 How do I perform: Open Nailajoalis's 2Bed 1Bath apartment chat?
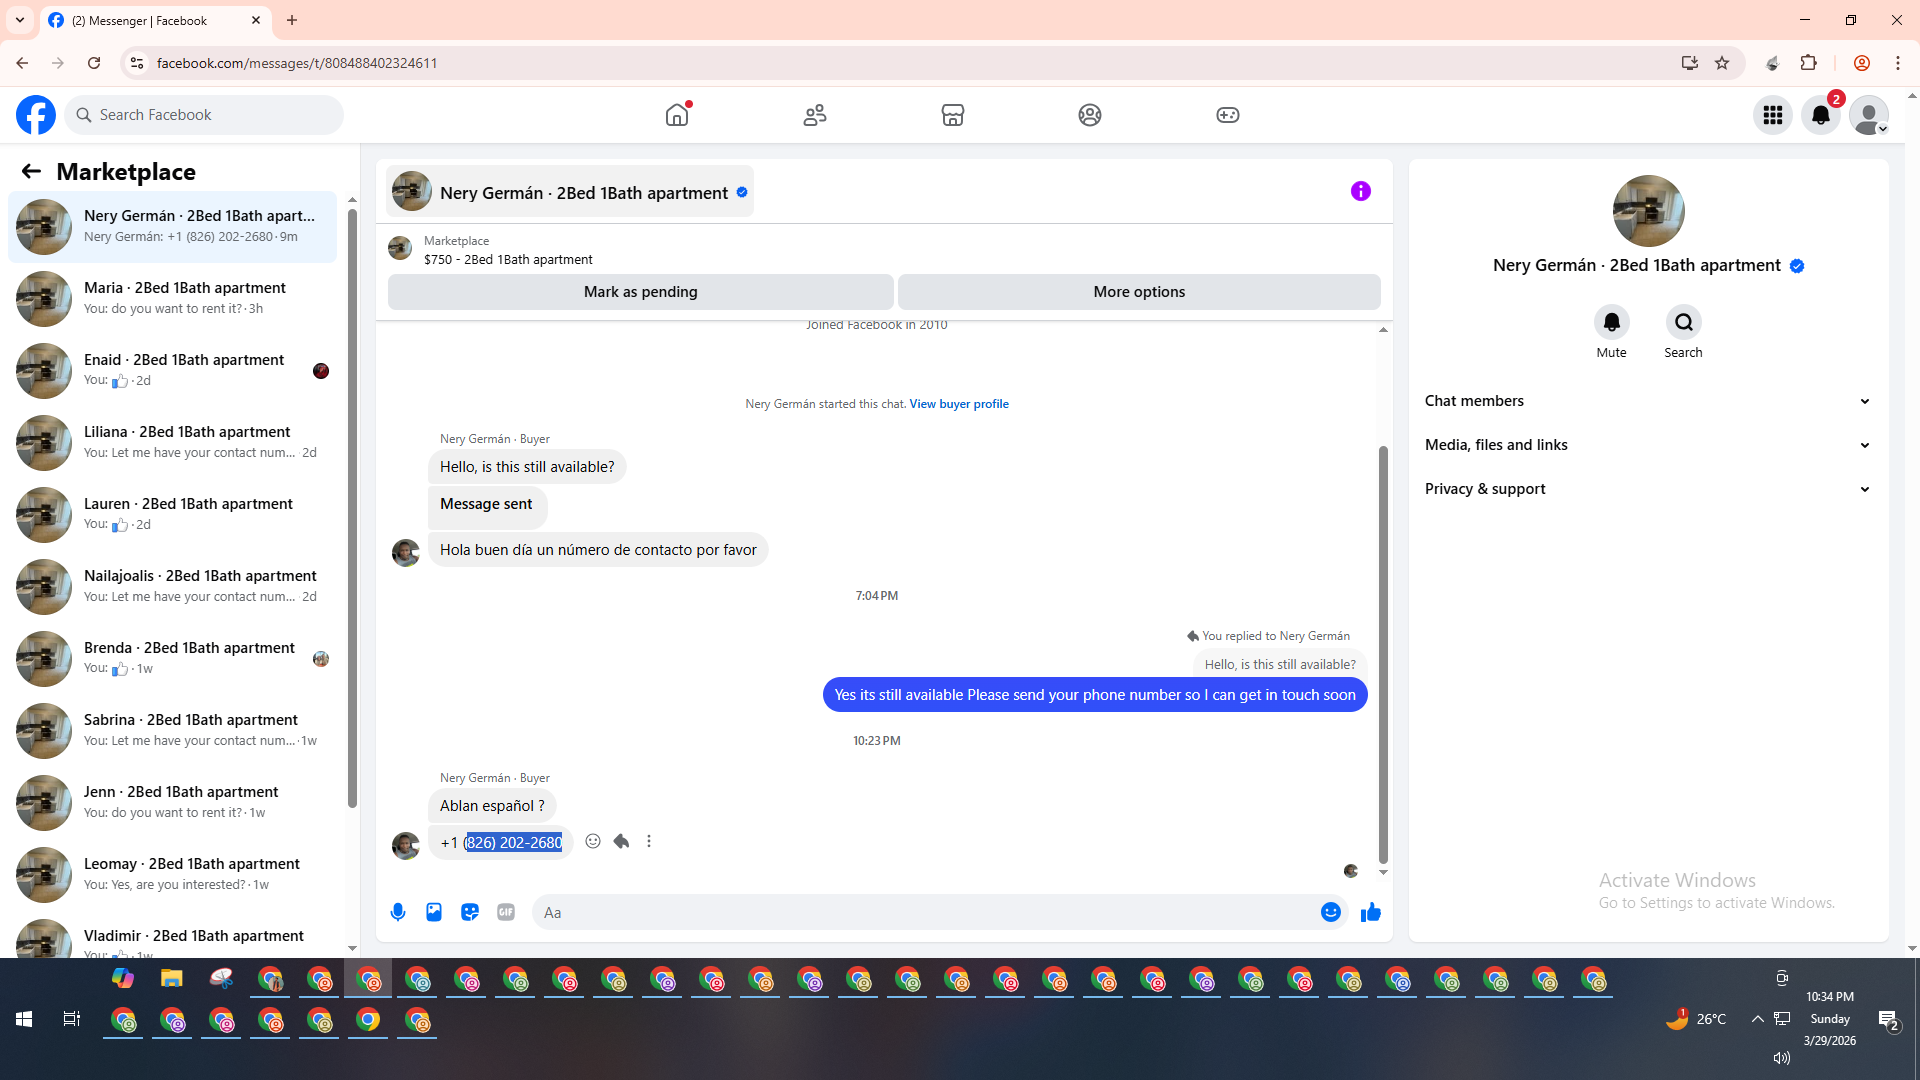(173, 587)
